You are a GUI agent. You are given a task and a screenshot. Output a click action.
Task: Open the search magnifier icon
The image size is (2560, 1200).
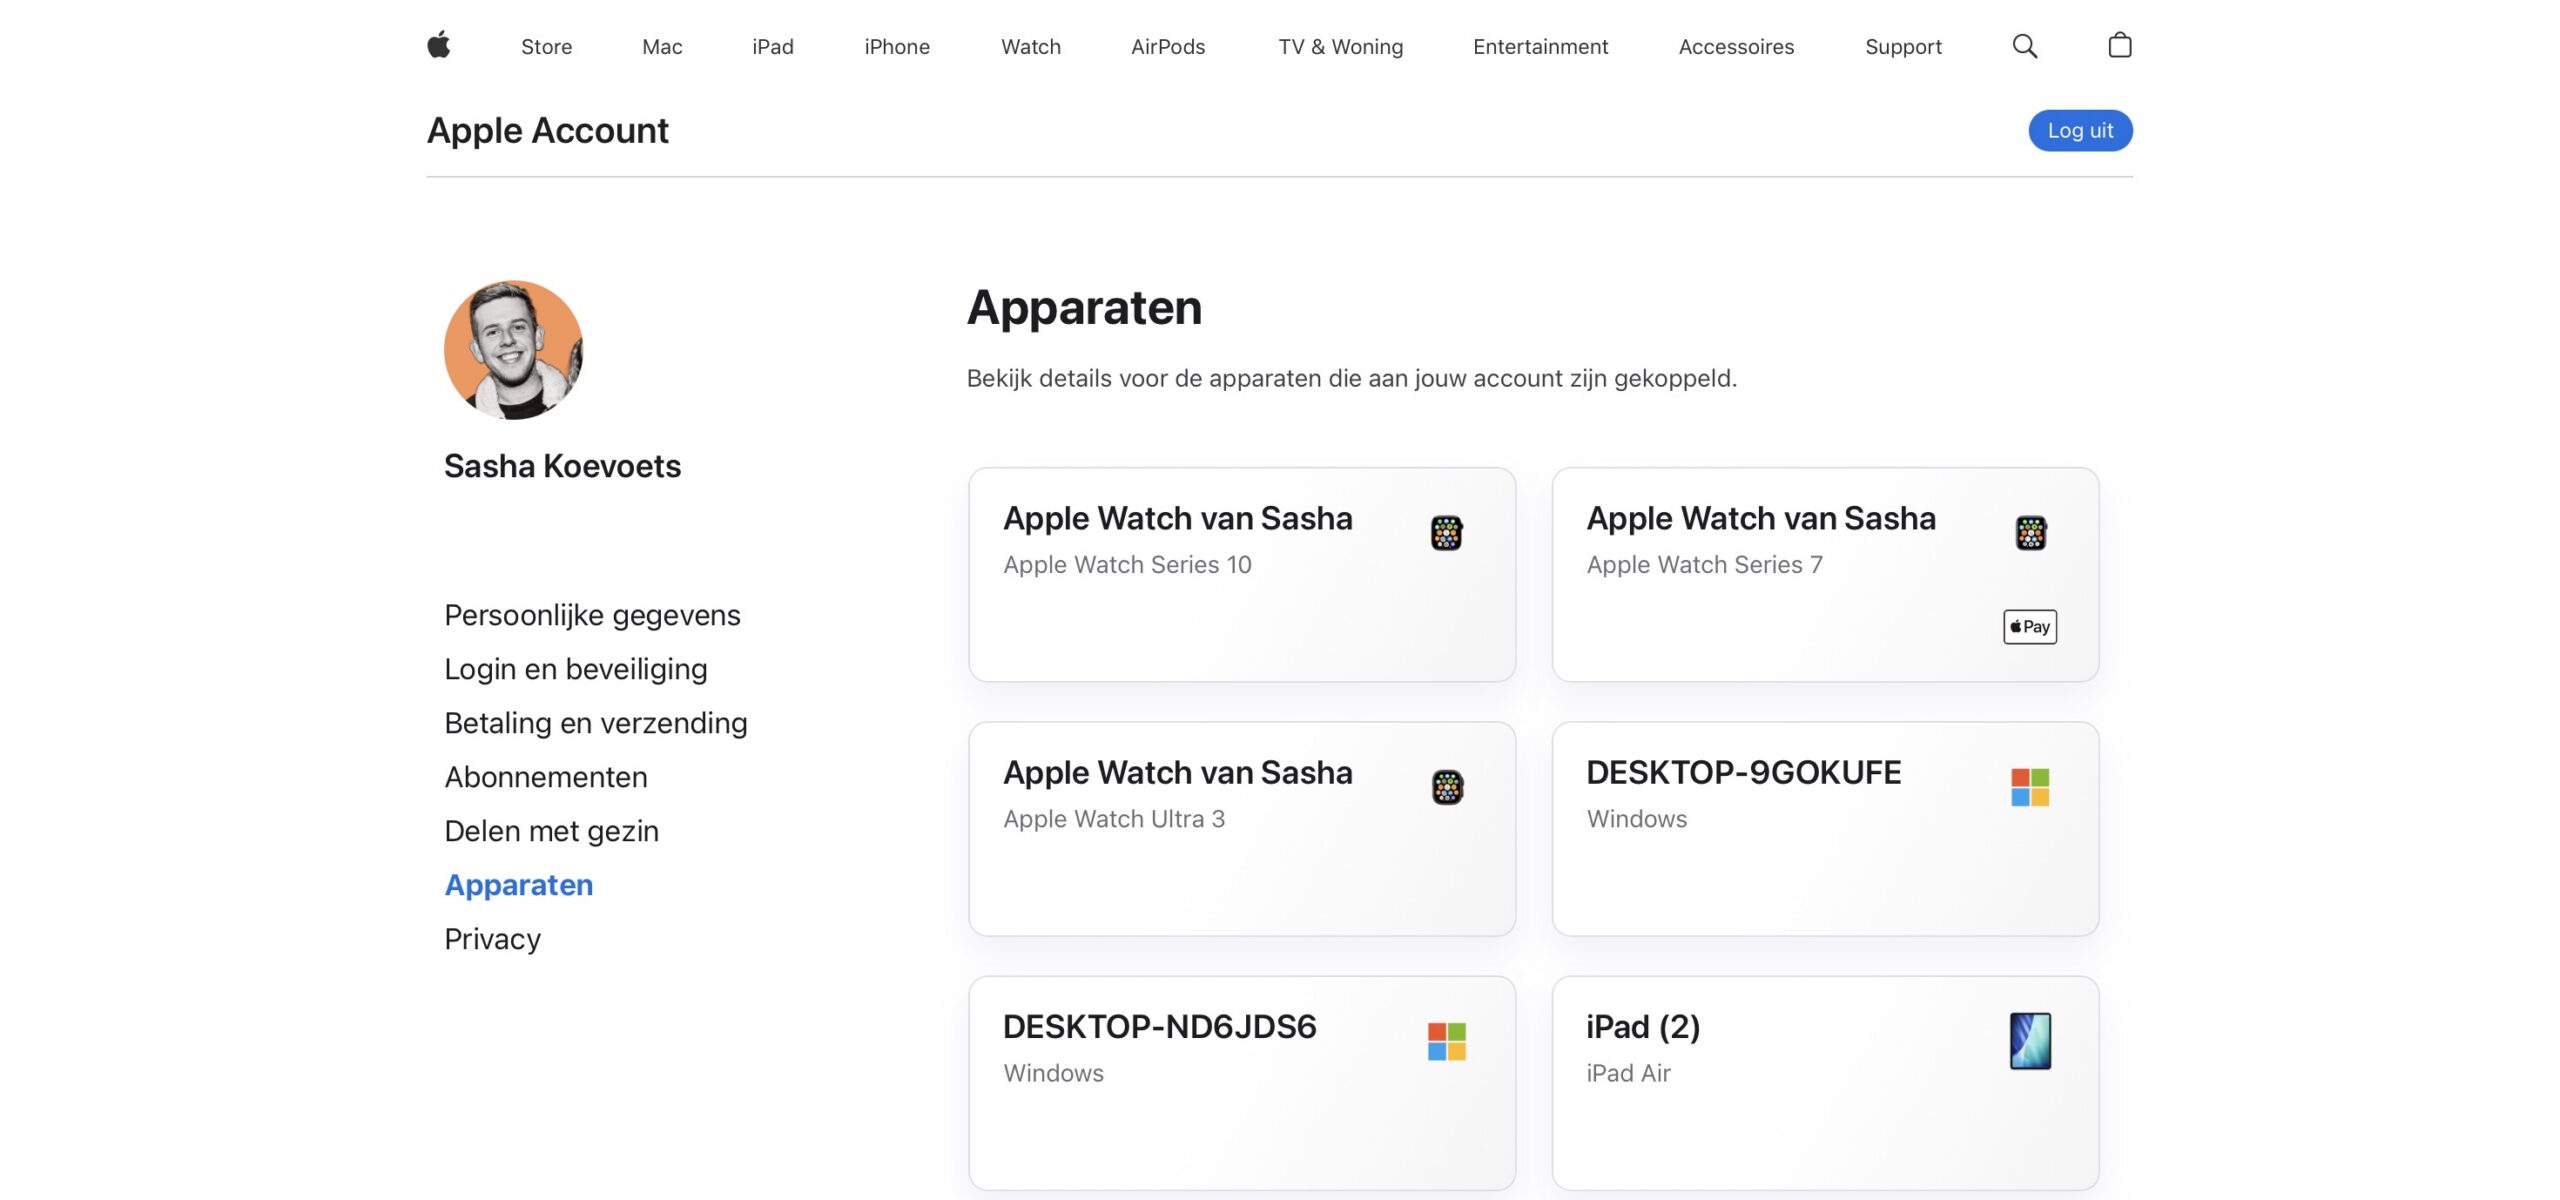coord(2024,46)
